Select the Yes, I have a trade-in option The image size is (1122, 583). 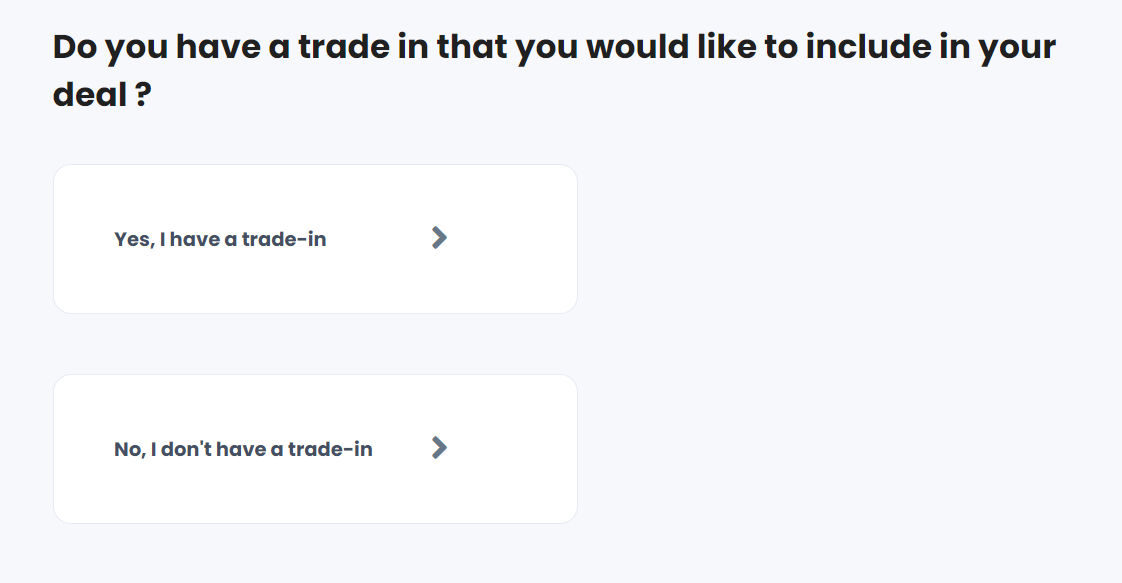[315, 238]
